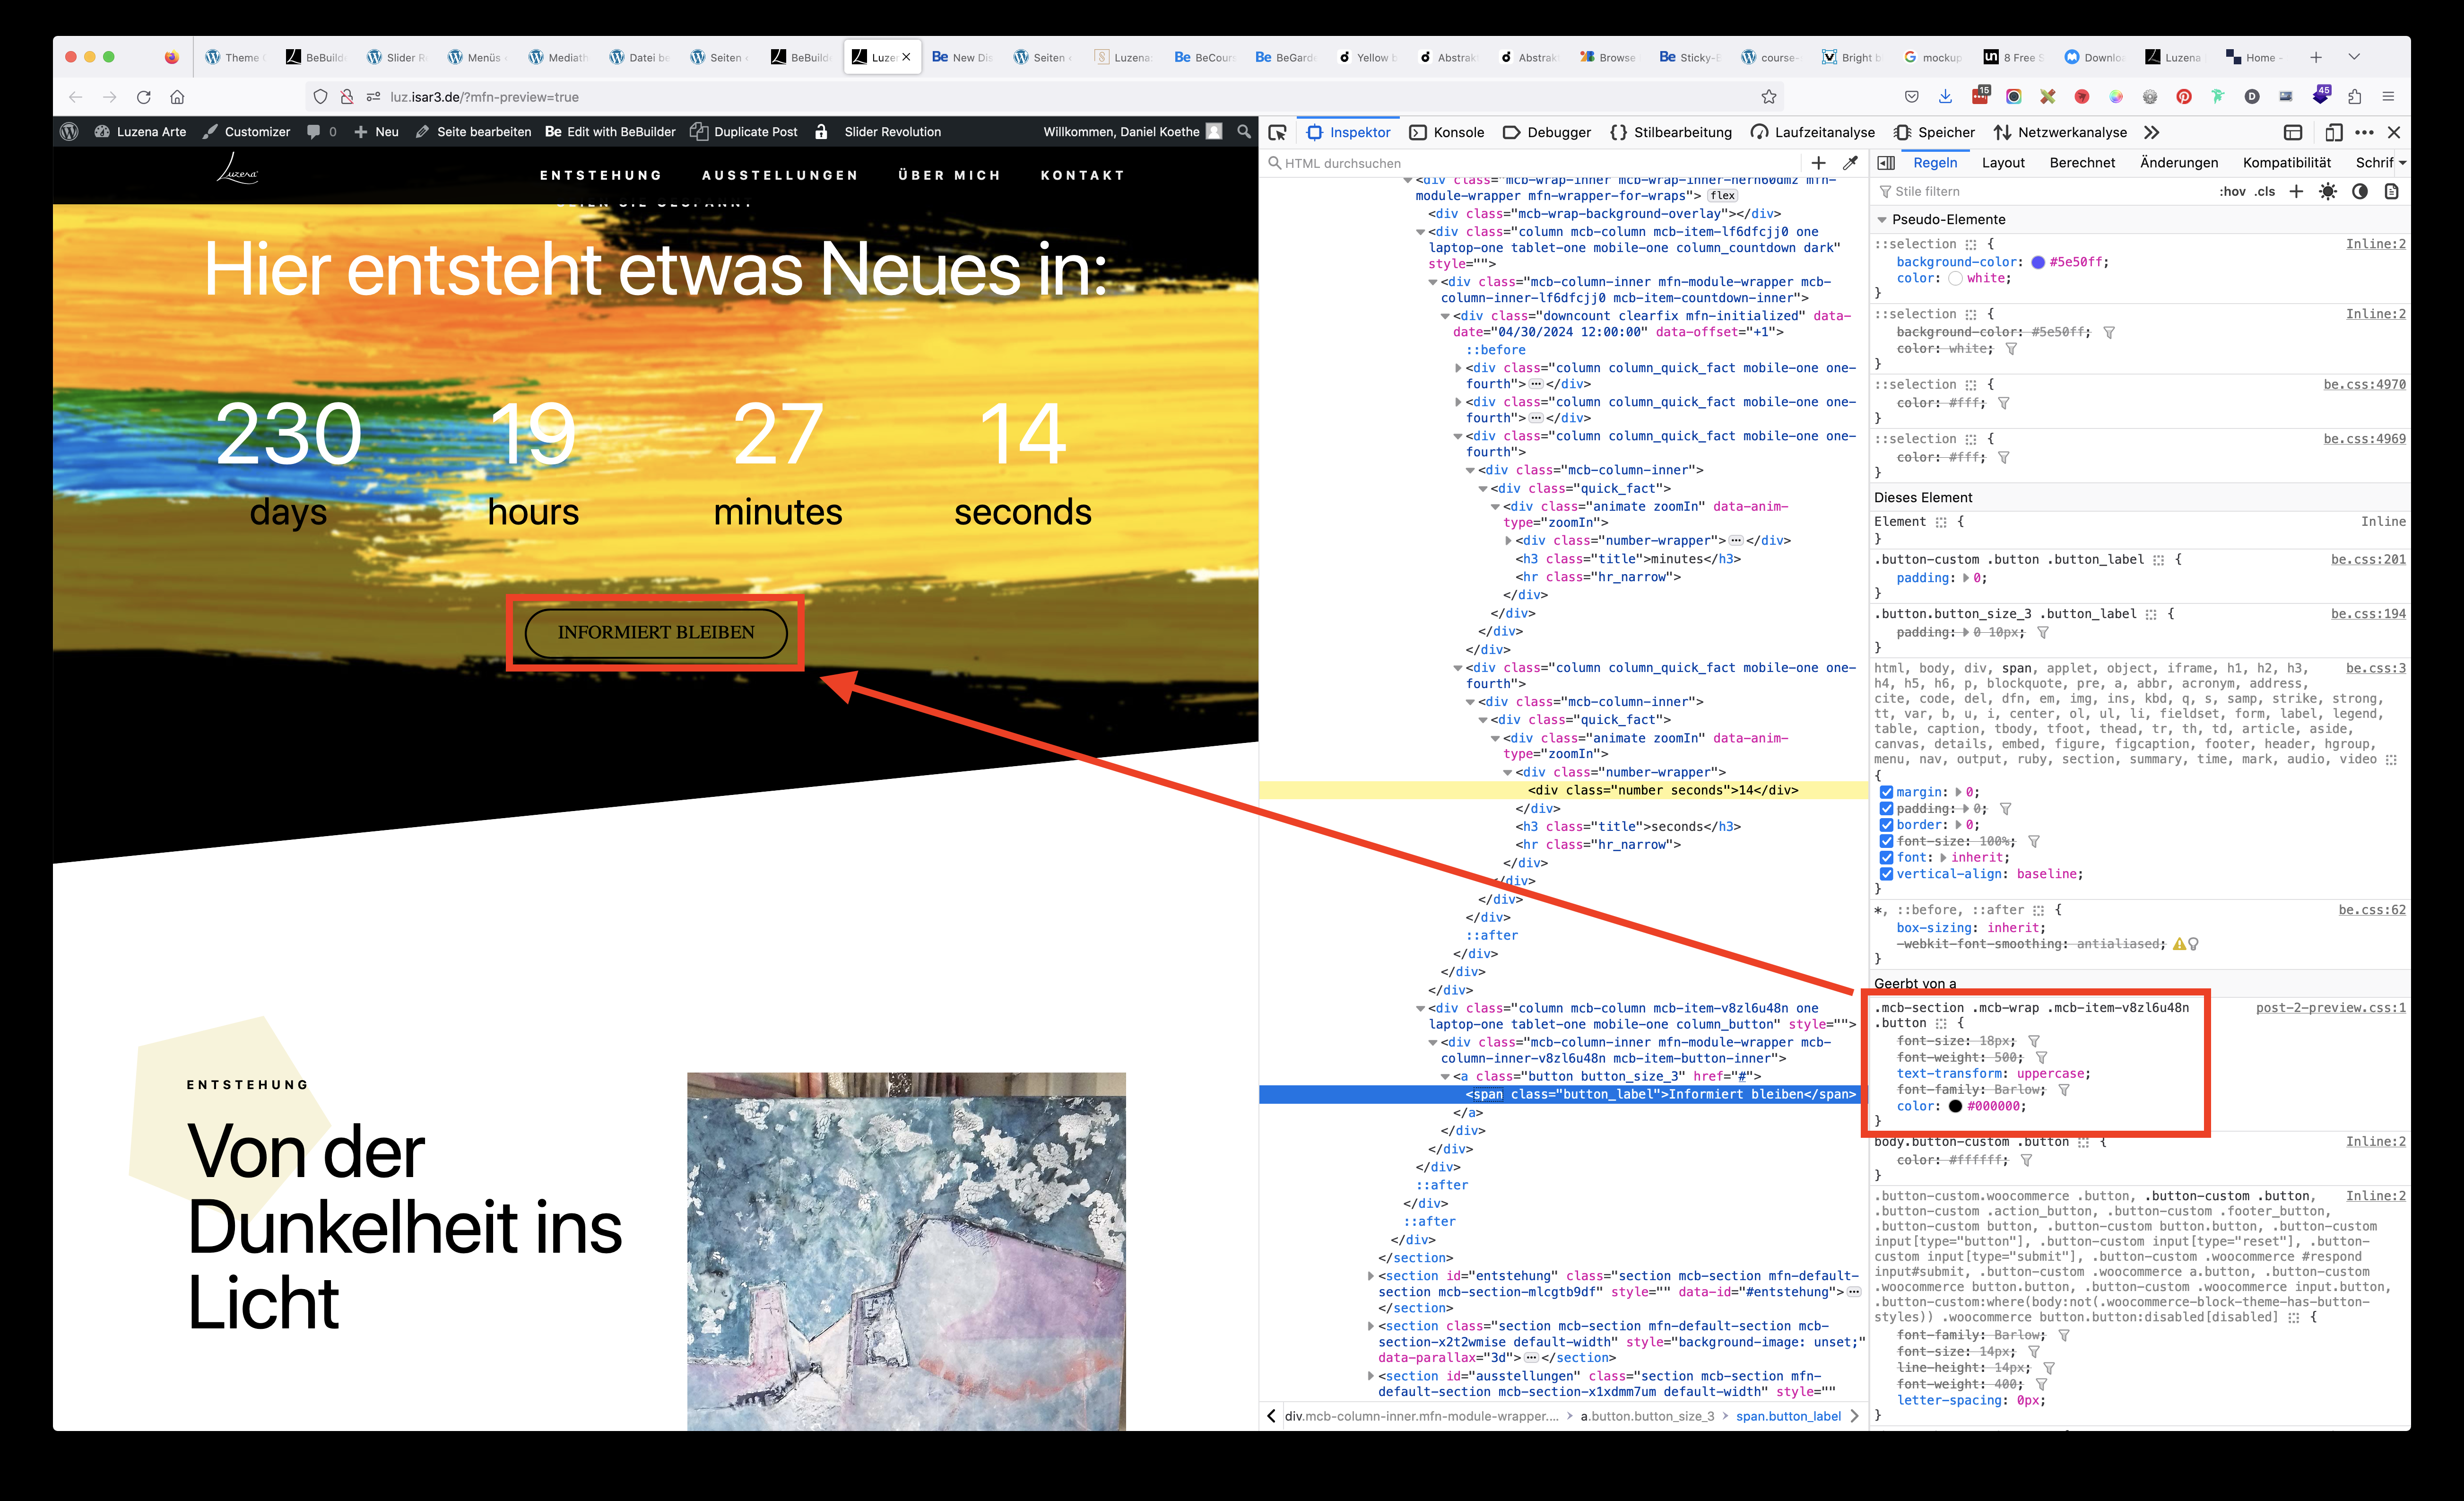The image size is (2464, 1501).
Task: Open the Firefox hamburger menu
Action: click(2388, 97)
